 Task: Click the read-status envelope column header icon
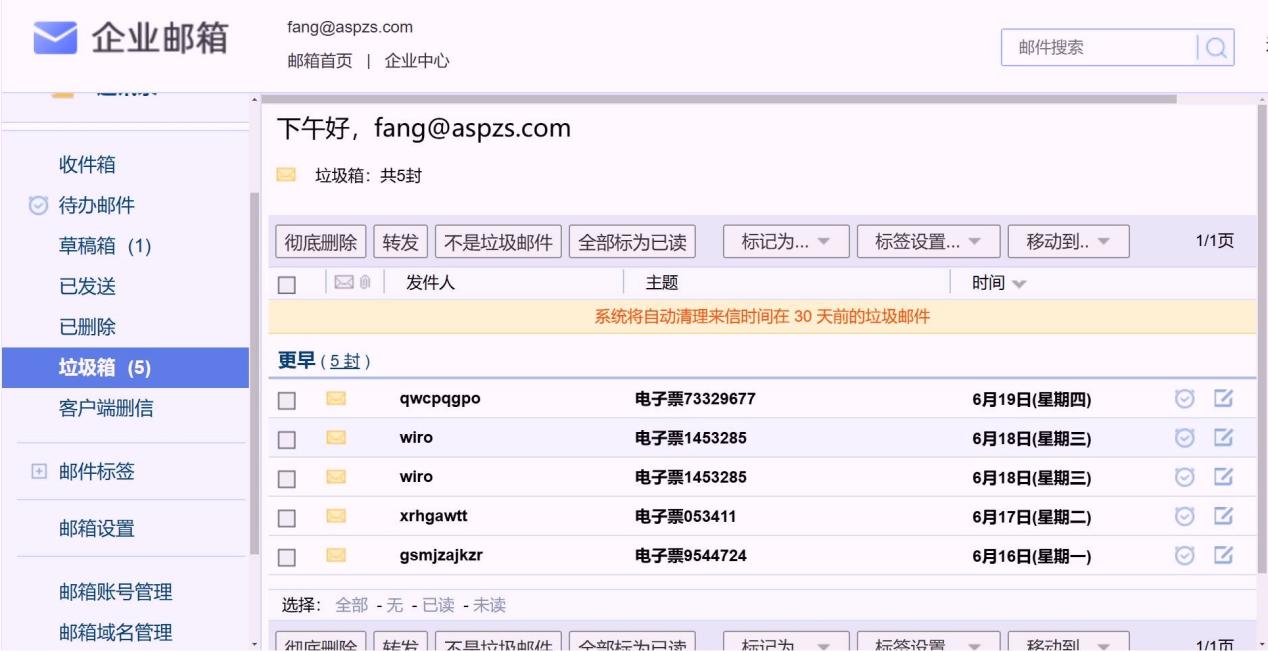pyautogui.click(x=344, y=284)
